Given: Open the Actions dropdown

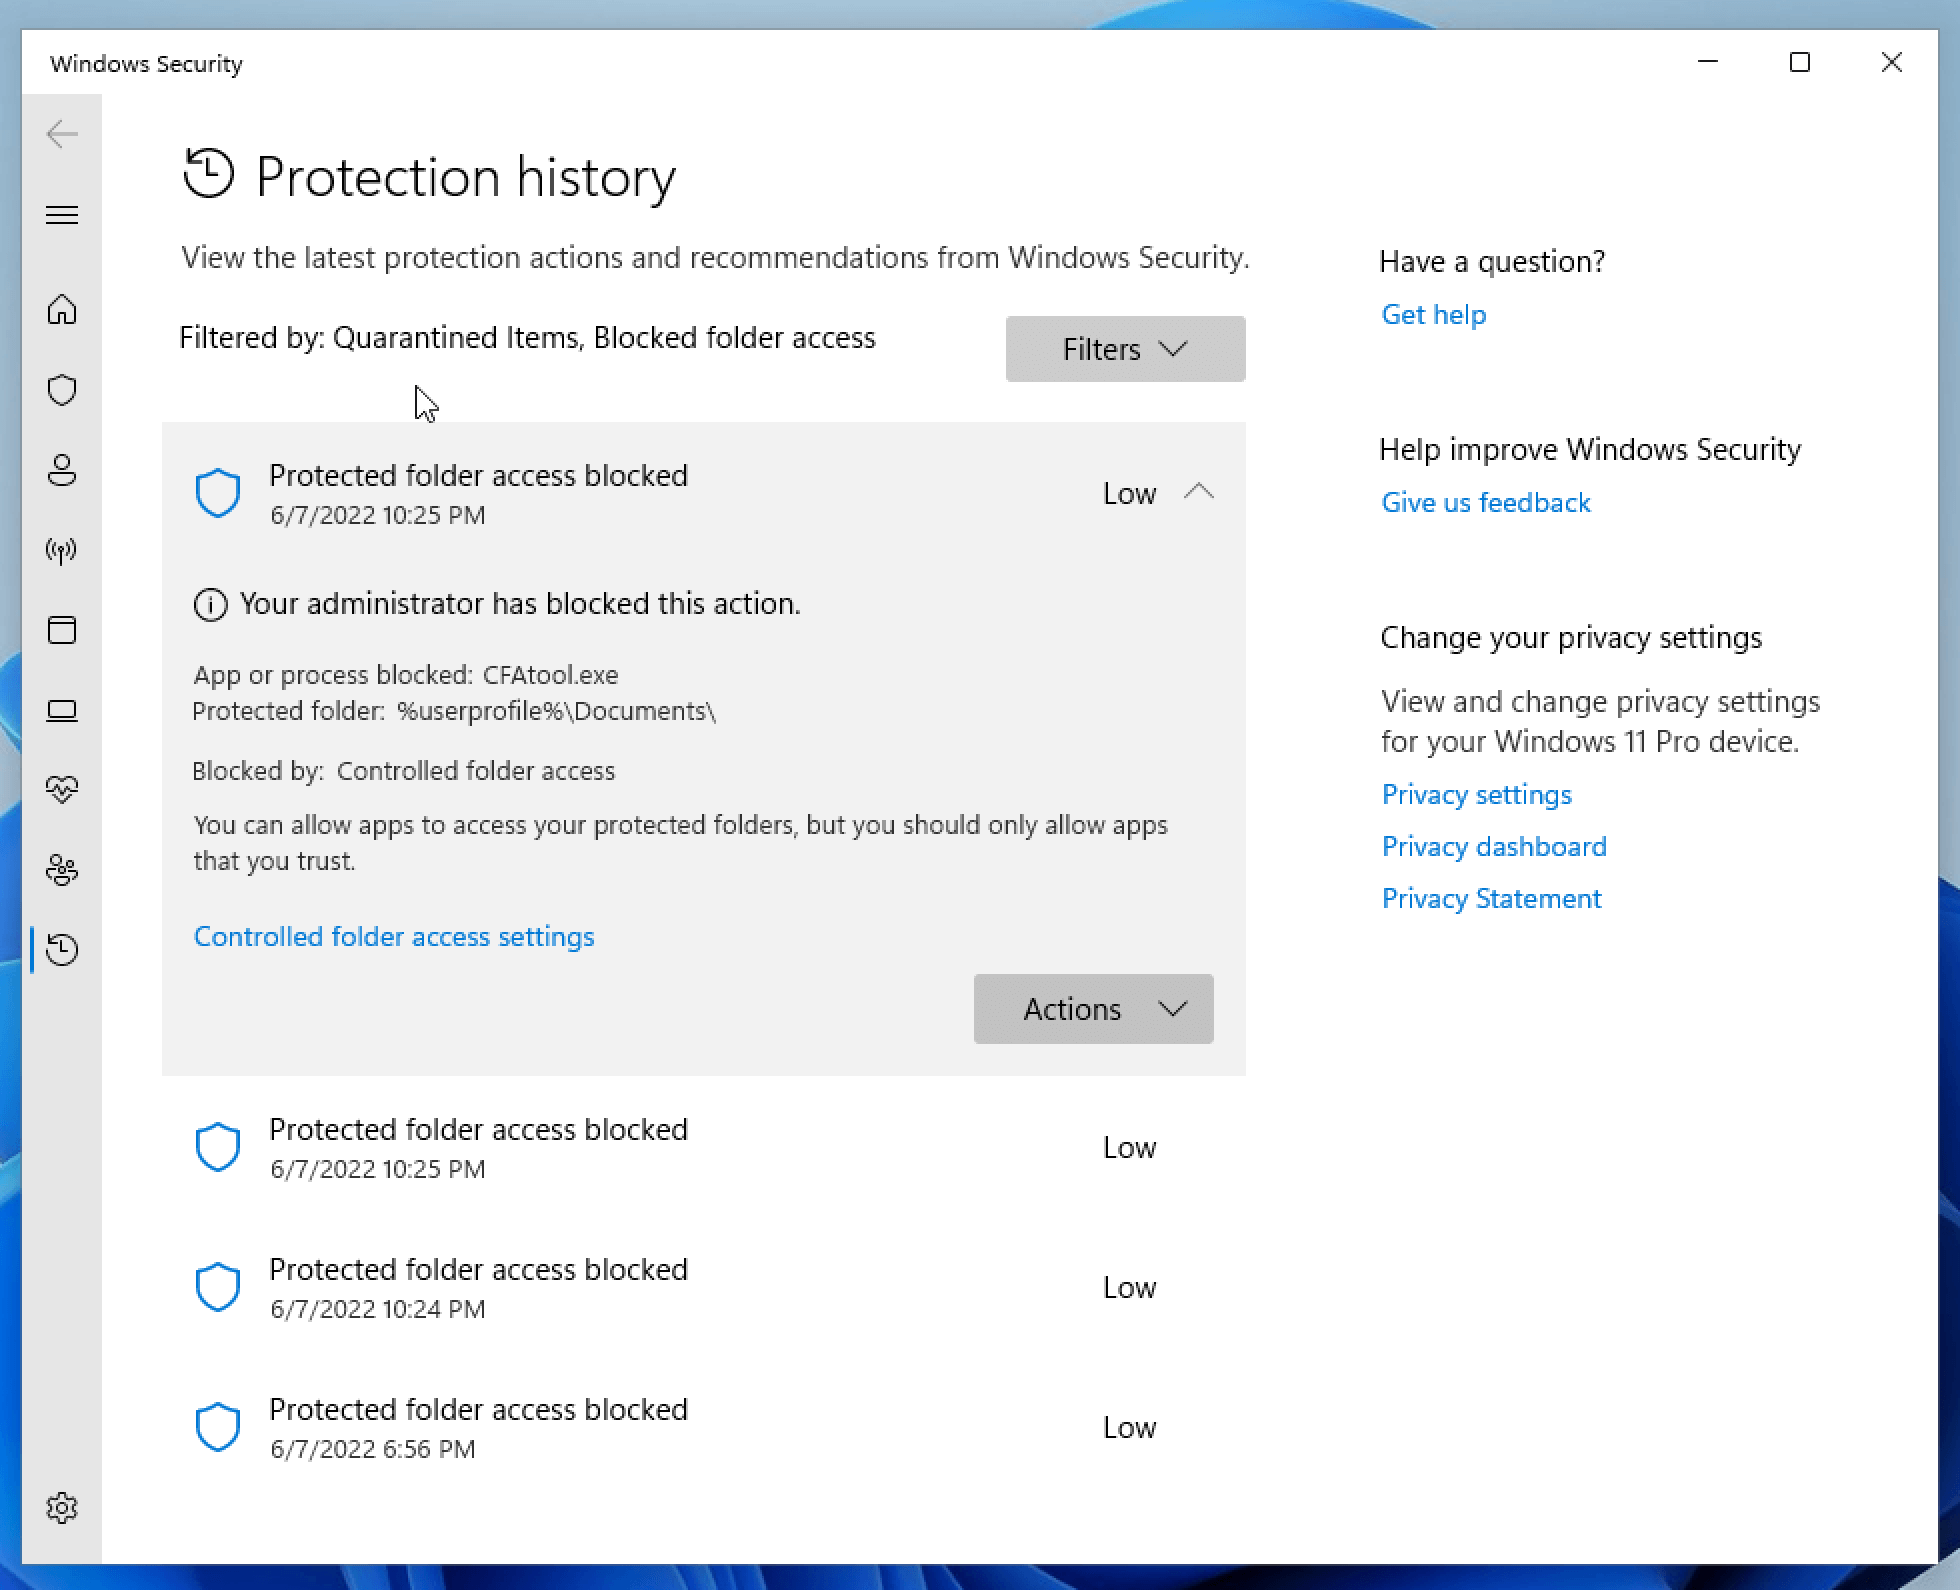Looking at the screenshot, I should (1093, 1009).
